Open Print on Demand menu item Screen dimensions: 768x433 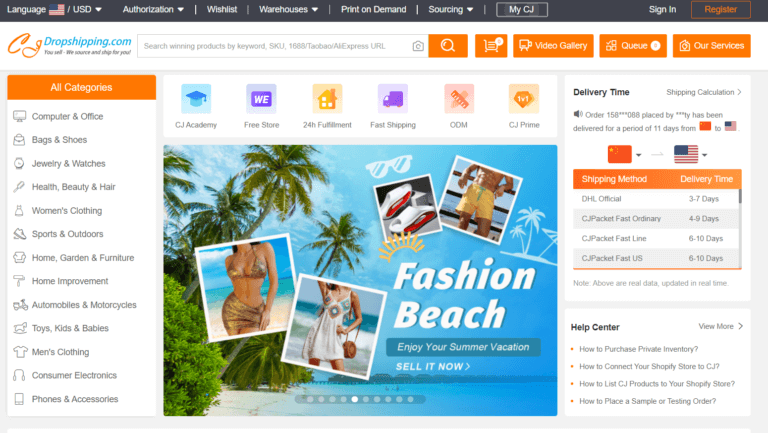coord(373,9)
